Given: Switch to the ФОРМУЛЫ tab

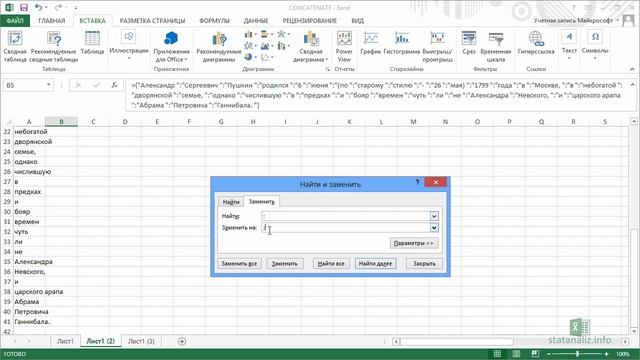Looking at the screenshot, I should click(215, 20).
